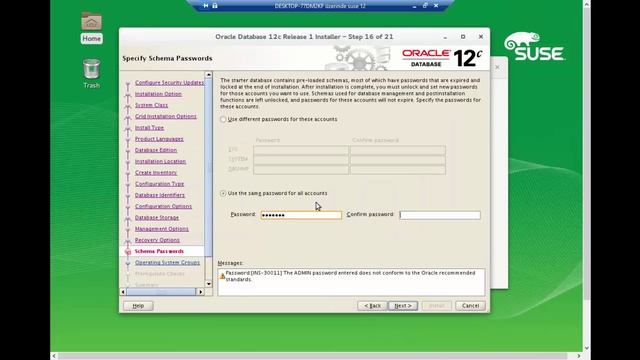Minimize the Oracle installer window
Image resolution: width=640 pixels, height=360 pixels.
point(445,37)
